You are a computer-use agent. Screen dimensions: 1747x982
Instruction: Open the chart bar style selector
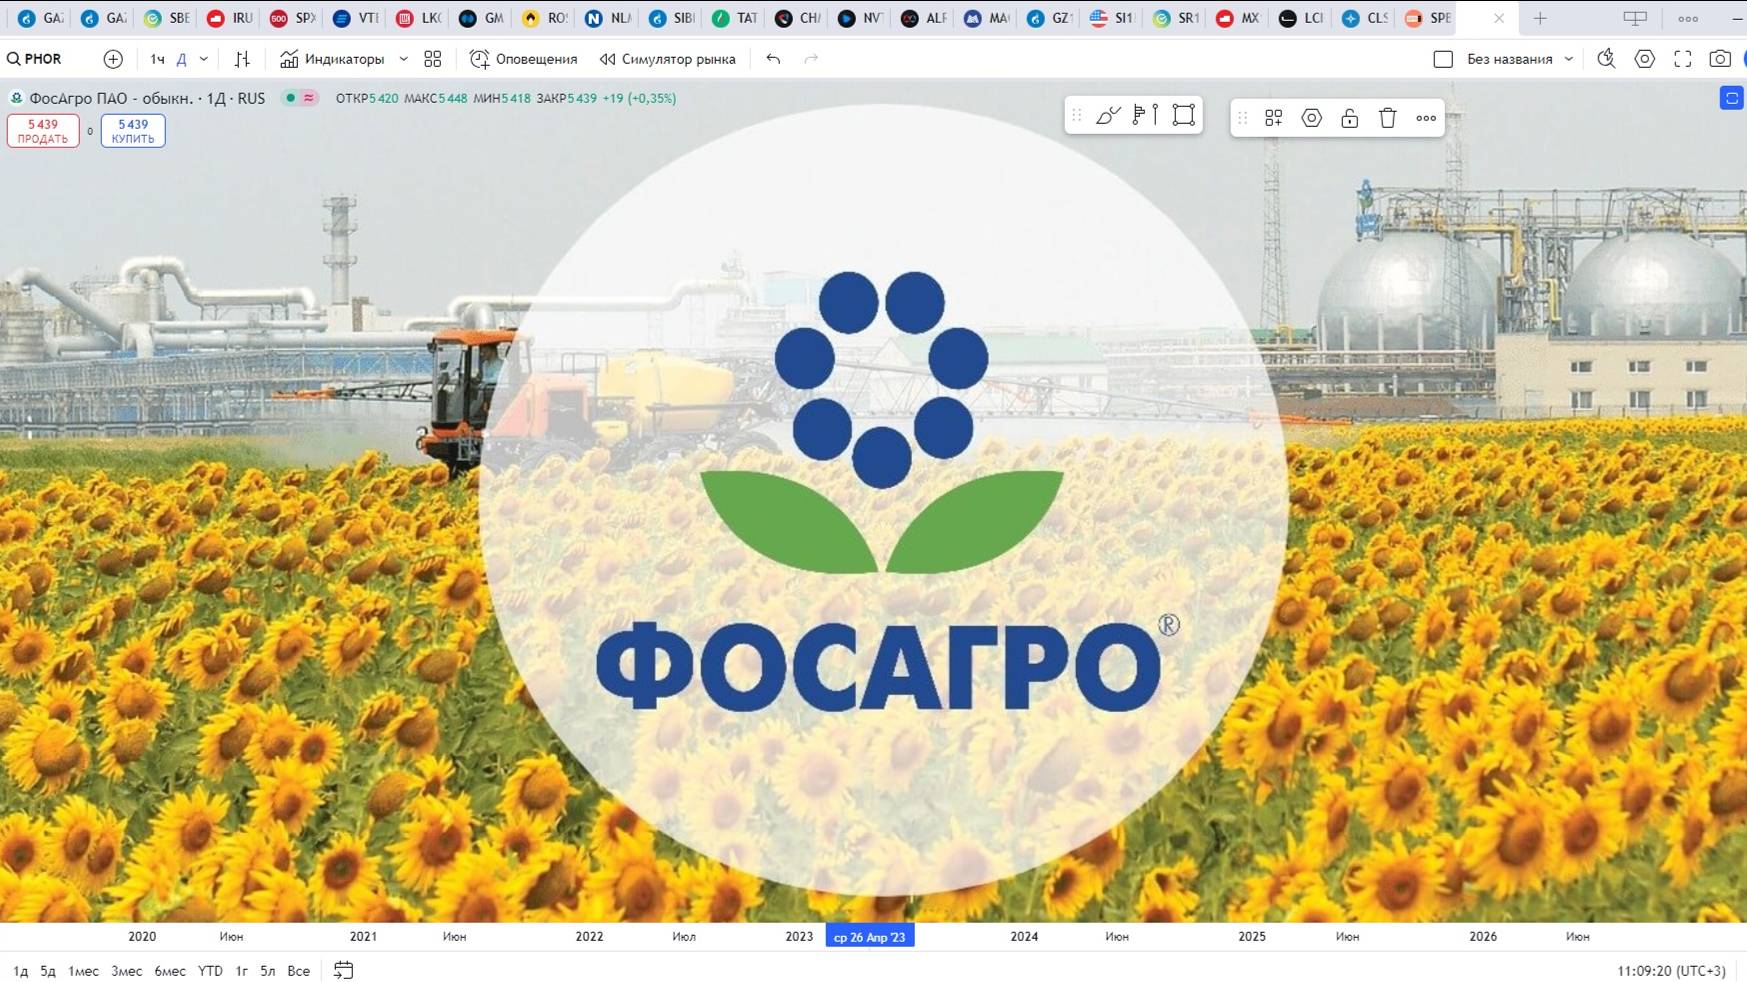(242, 59)
